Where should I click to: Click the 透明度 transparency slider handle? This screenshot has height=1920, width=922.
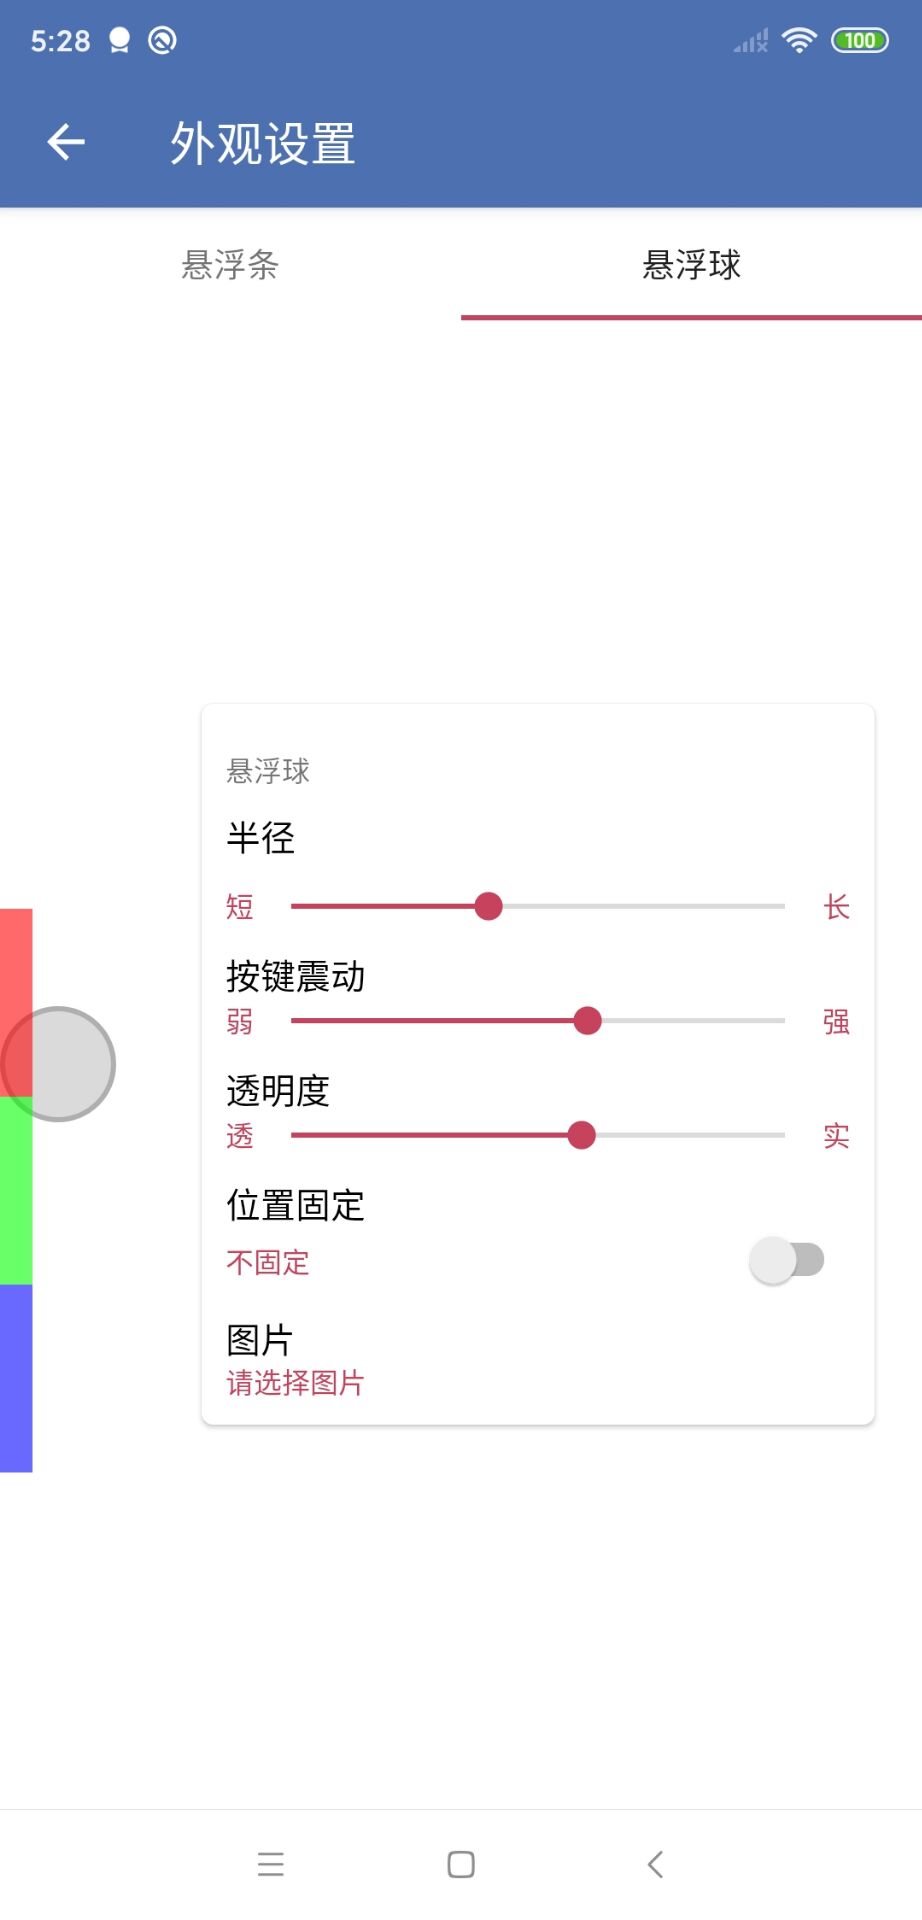(x=581, y=1135)
